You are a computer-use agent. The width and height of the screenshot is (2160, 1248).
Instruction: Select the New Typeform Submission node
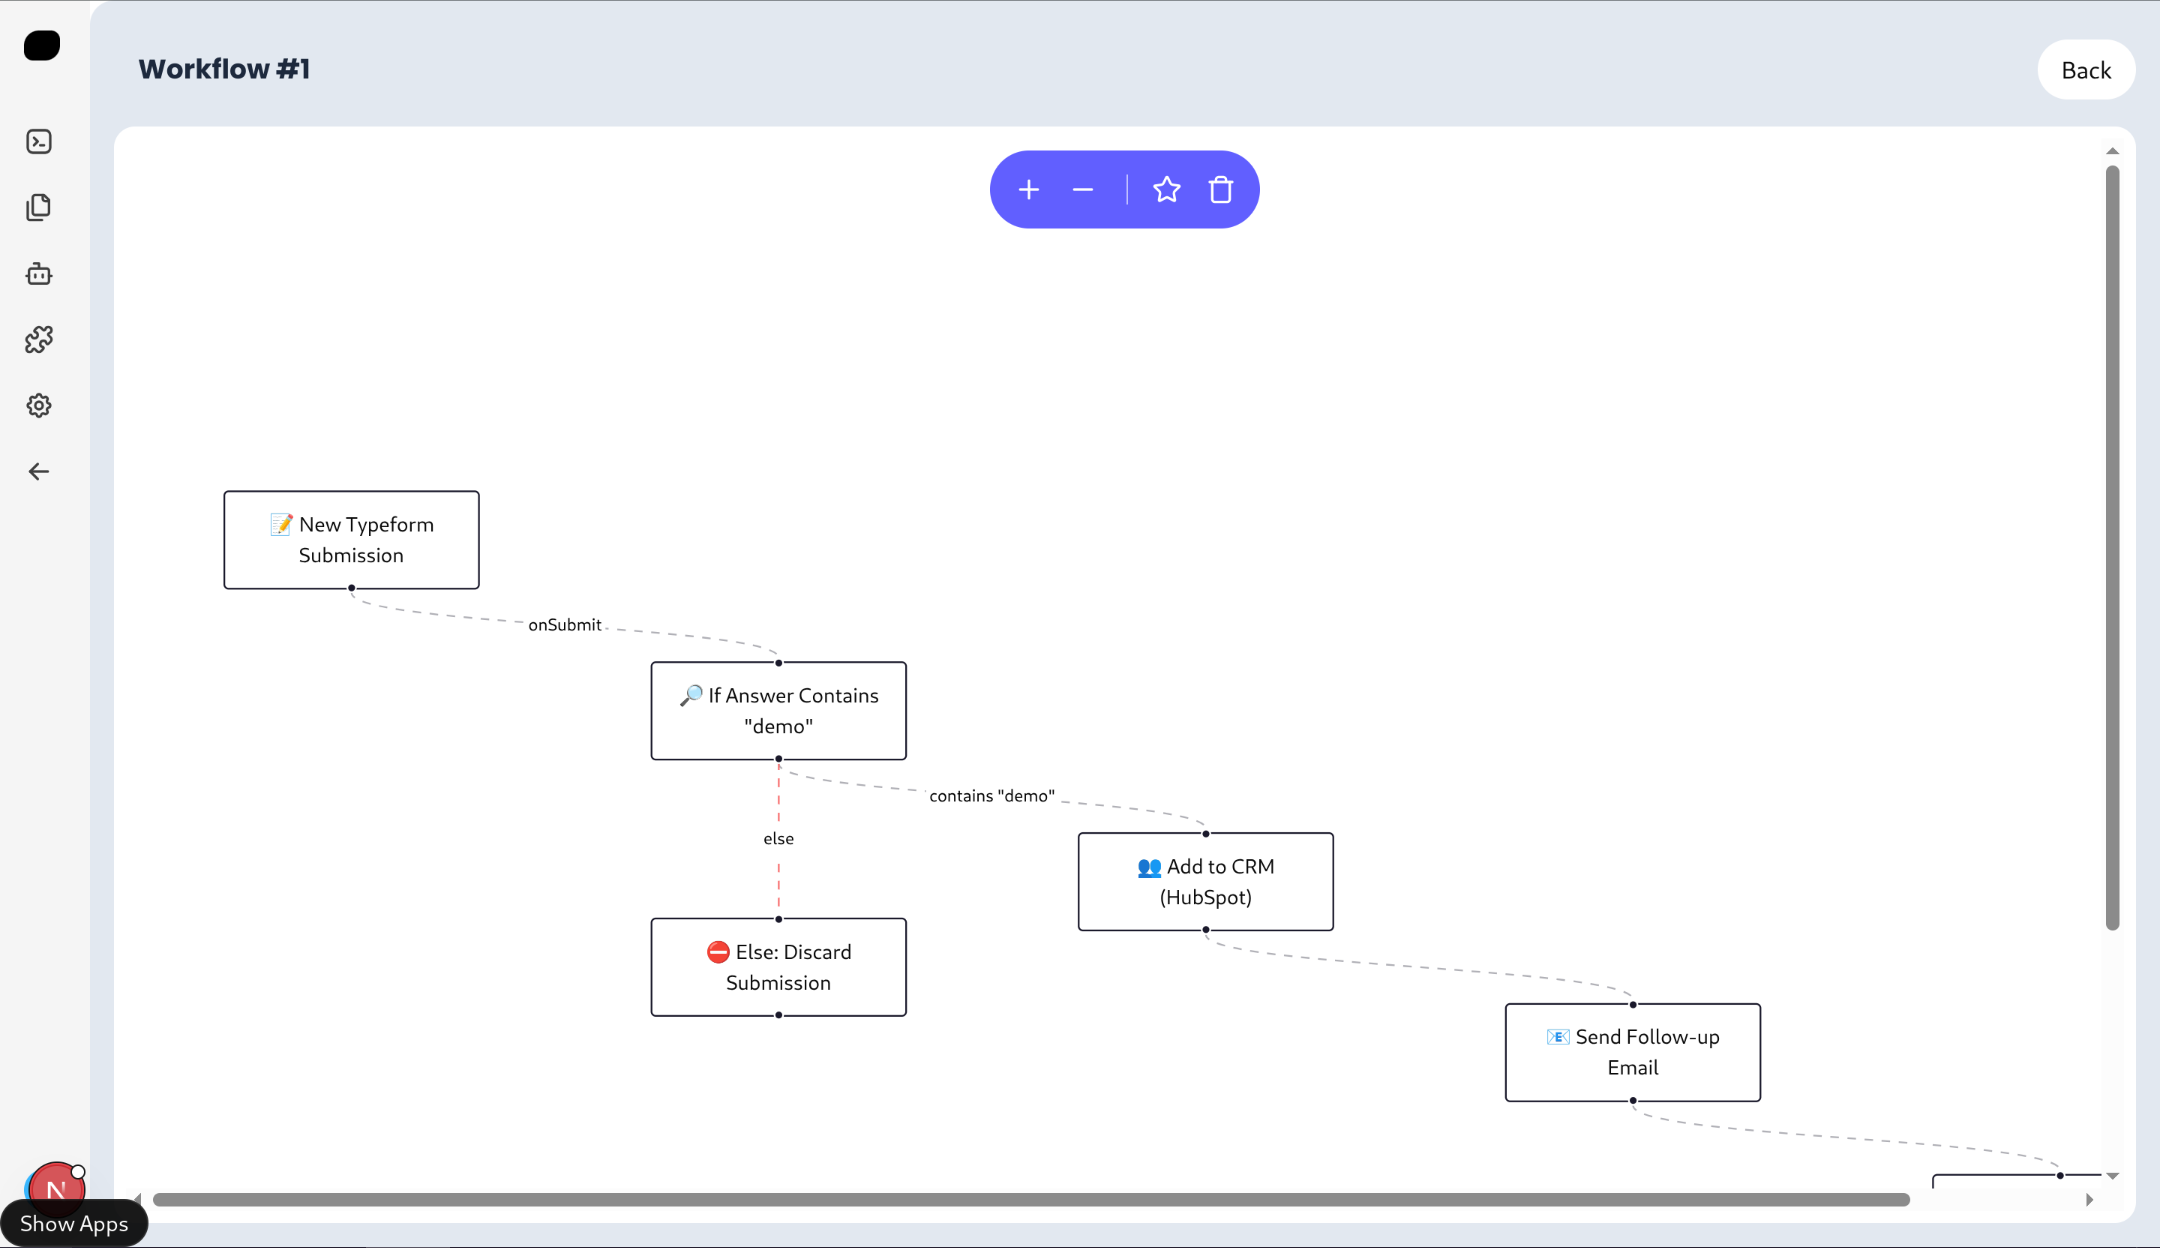pyautogui.click(x=351, y=540)
